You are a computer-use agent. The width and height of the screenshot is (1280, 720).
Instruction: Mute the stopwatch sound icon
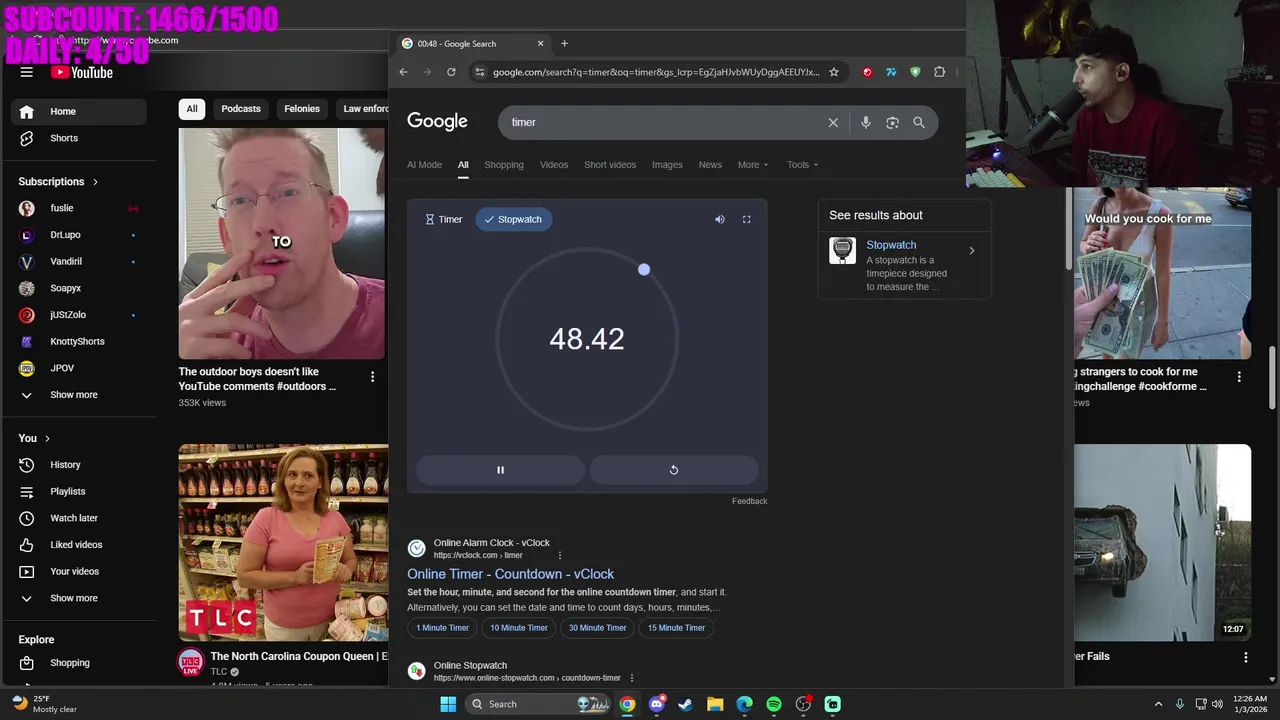pos(719,219)
